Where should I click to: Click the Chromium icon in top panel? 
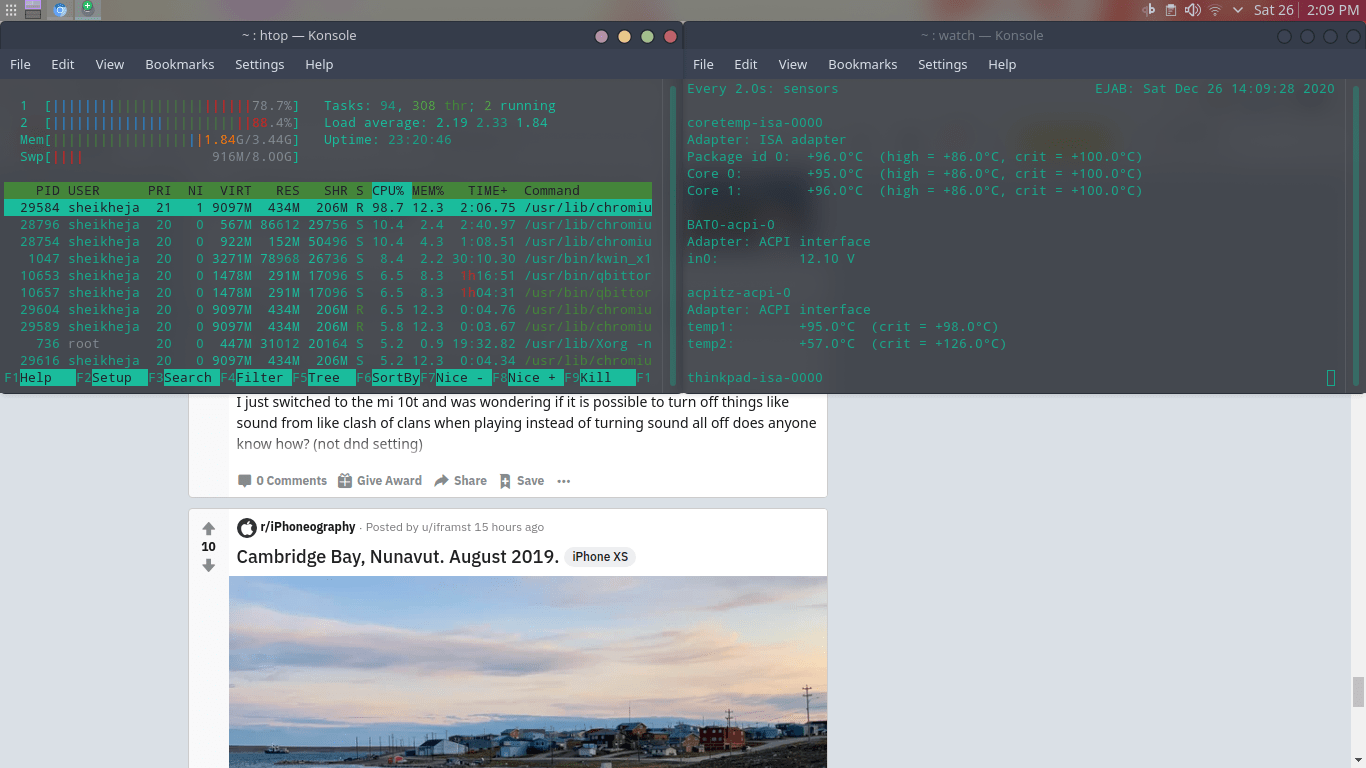[x=60, y=10]
